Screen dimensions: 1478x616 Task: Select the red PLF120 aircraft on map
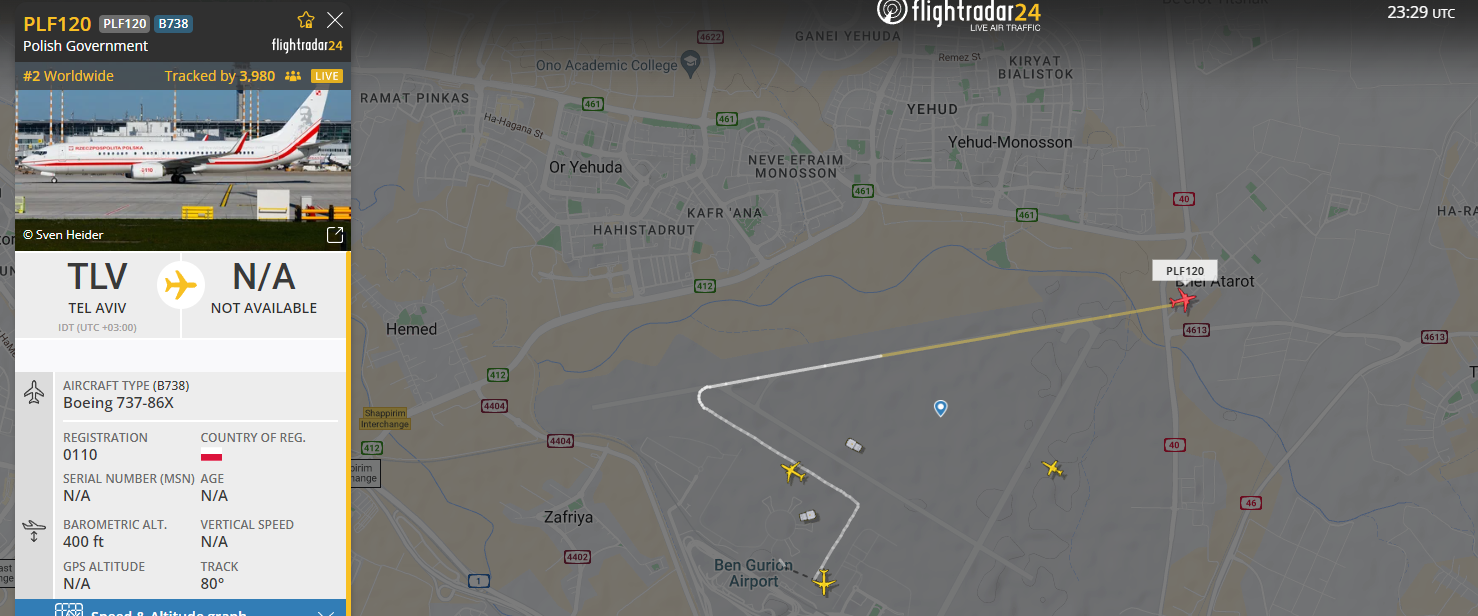pos(1184,299)
